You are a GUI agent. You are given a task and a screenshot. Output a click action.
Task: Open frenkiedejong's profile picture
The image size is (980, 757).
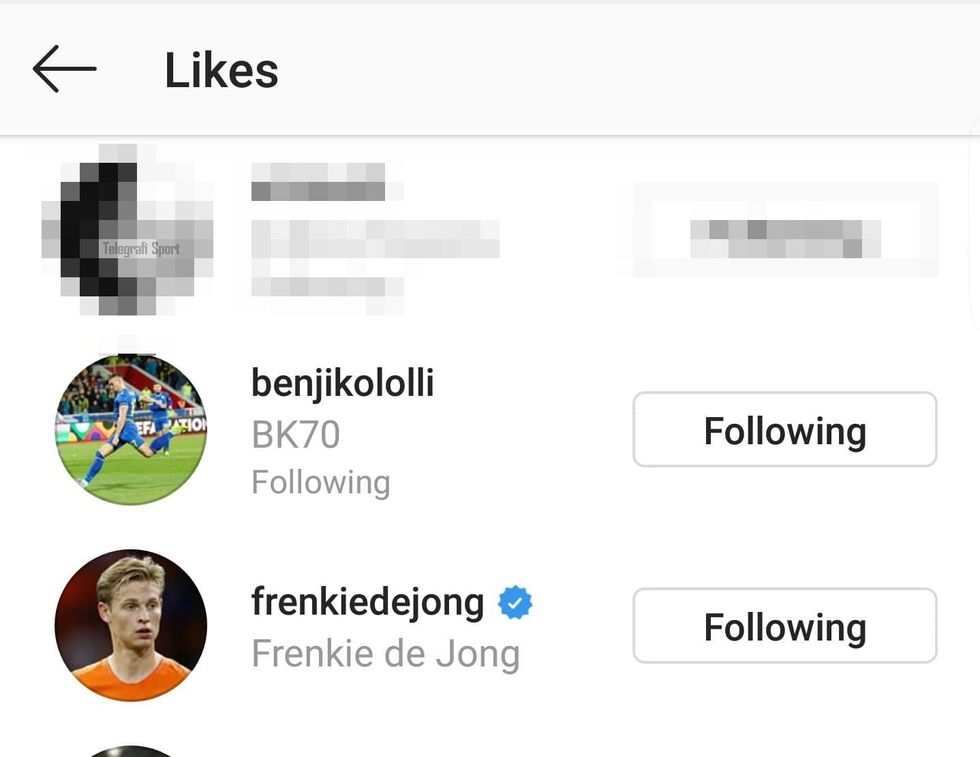tap(130, 625)
